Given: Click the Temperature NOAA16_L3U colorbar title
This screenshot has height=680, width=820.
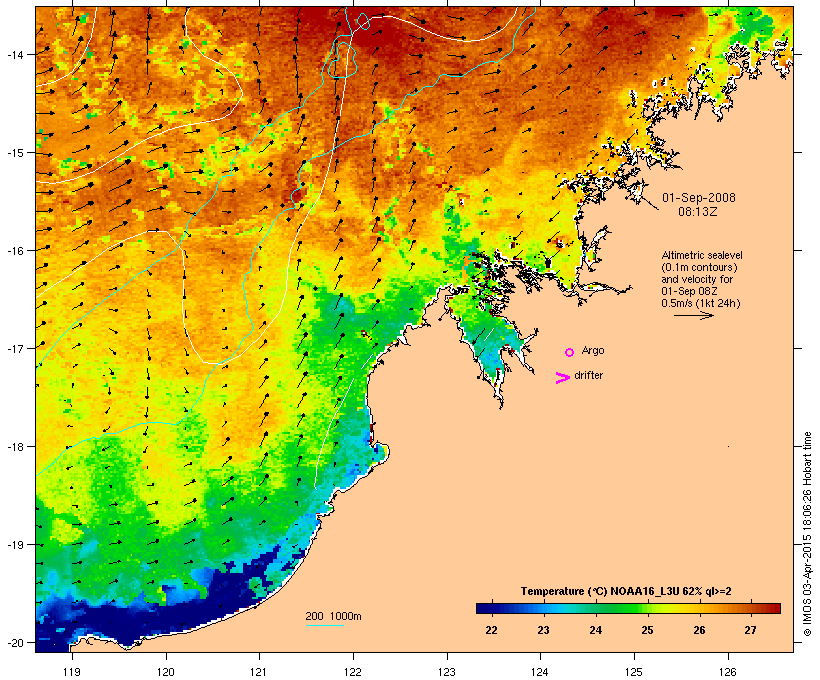Looking at the screenshot, I should 626,592.
